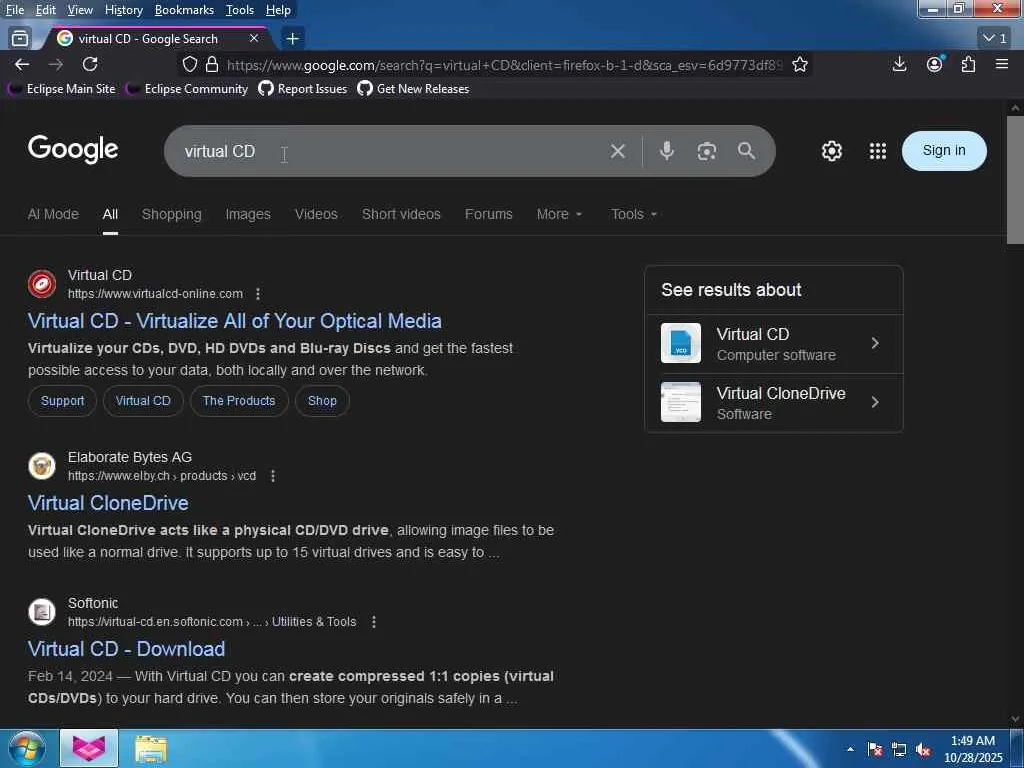This screenshot has height=768, width=1024.
Task: Open the View menu
Action: [80, 10]
